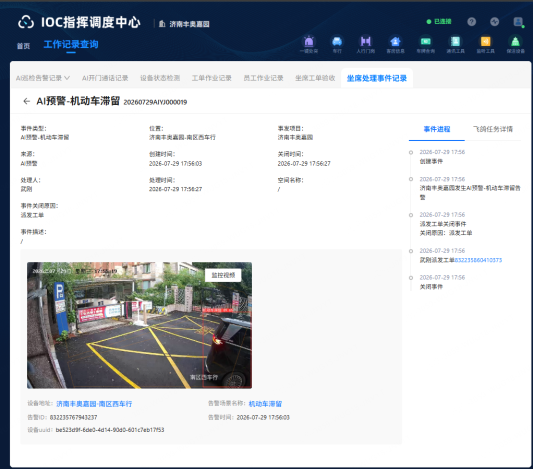Select 工作记录查询 menu item

click(71, 45)
